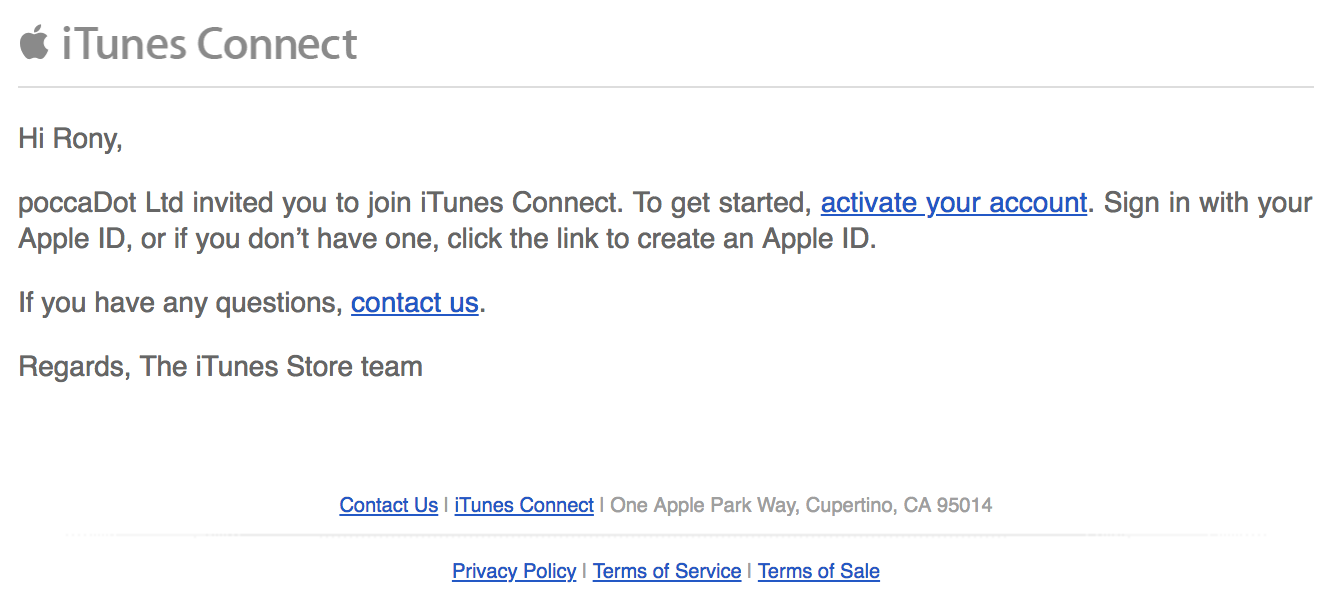This screenshot has width=1334, height=610.
Task: Click the "To get started" phrase
Action: coord(720,203)
